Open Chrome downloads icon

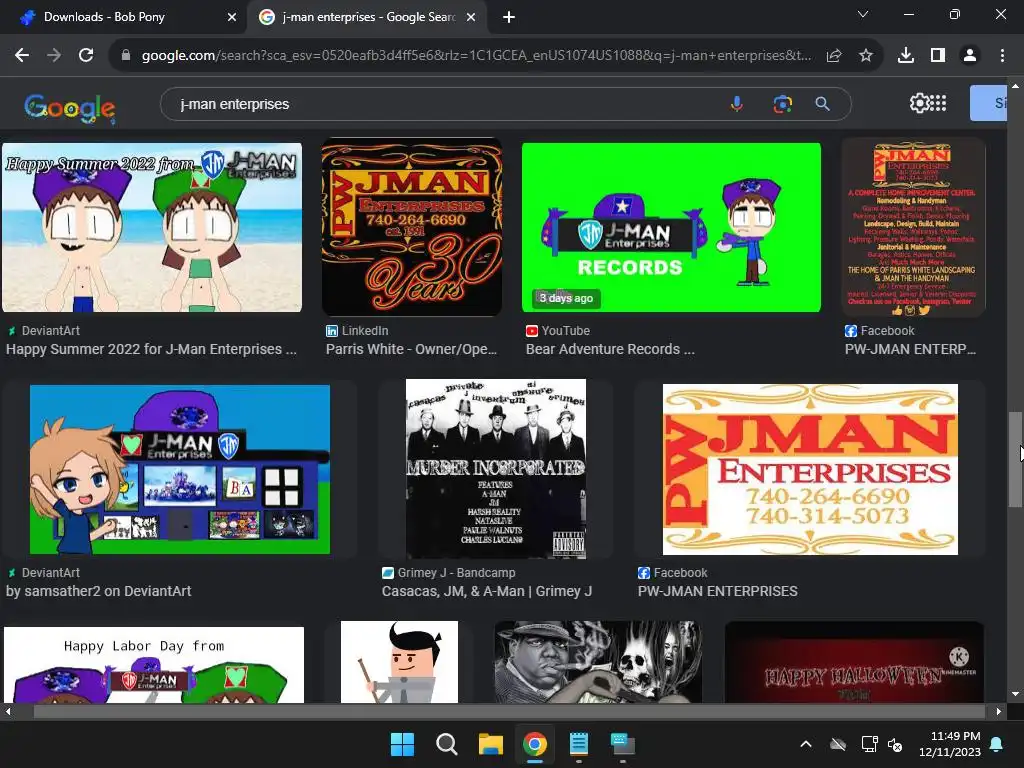pyautogui.click(x=906, y=56)
